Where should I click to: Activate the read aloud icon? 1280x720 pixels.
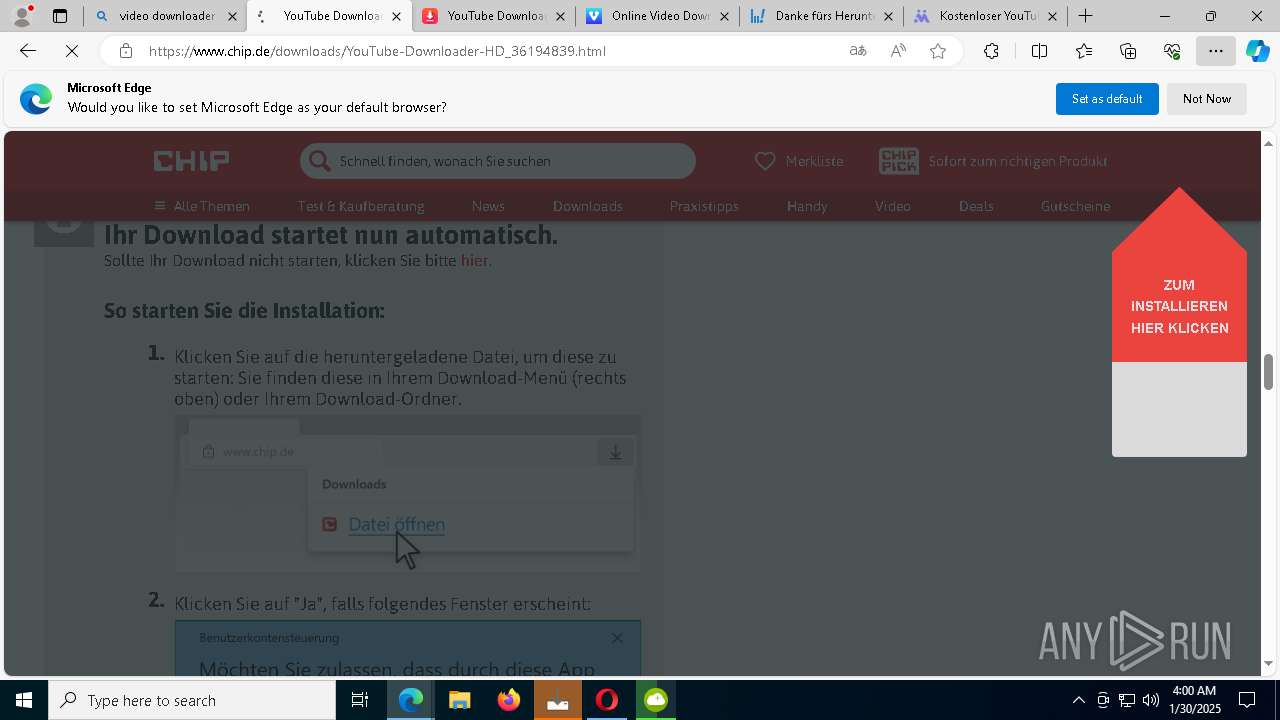pyautogui.click(x=898, y=51)
